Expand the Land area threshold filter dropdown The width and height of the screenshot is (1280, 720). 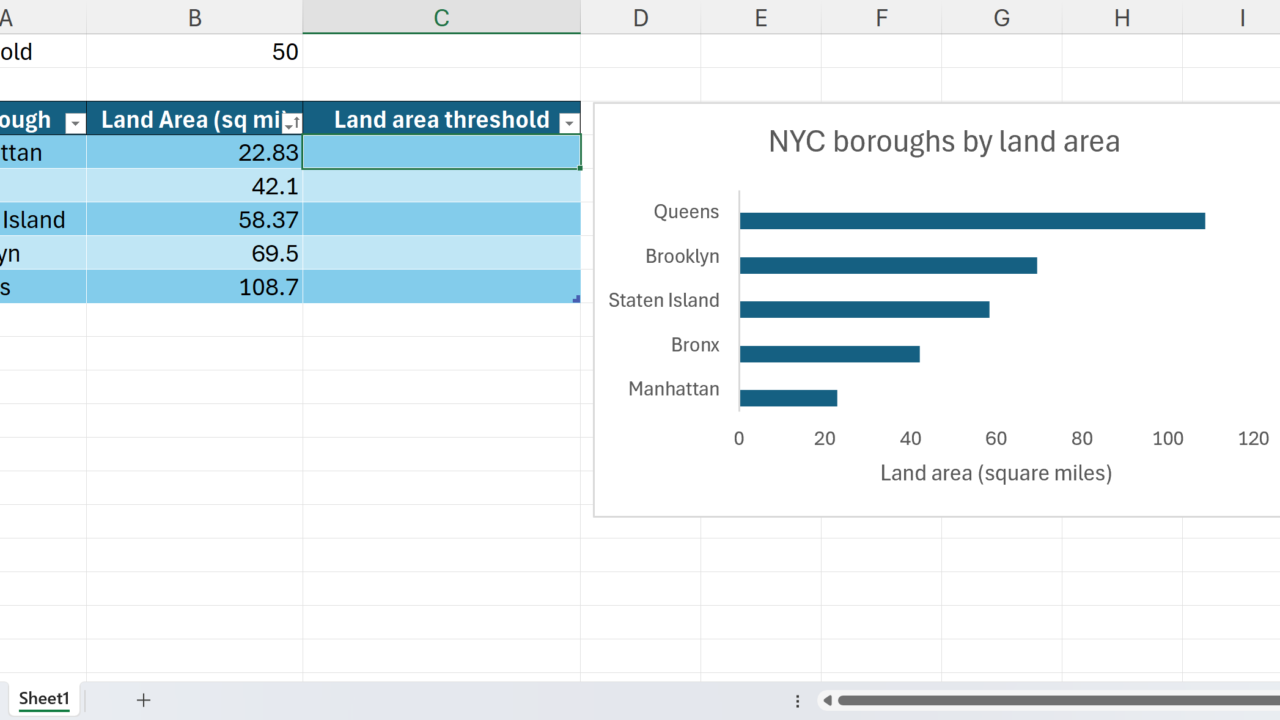pyautogui.click(x=569, y=123)
